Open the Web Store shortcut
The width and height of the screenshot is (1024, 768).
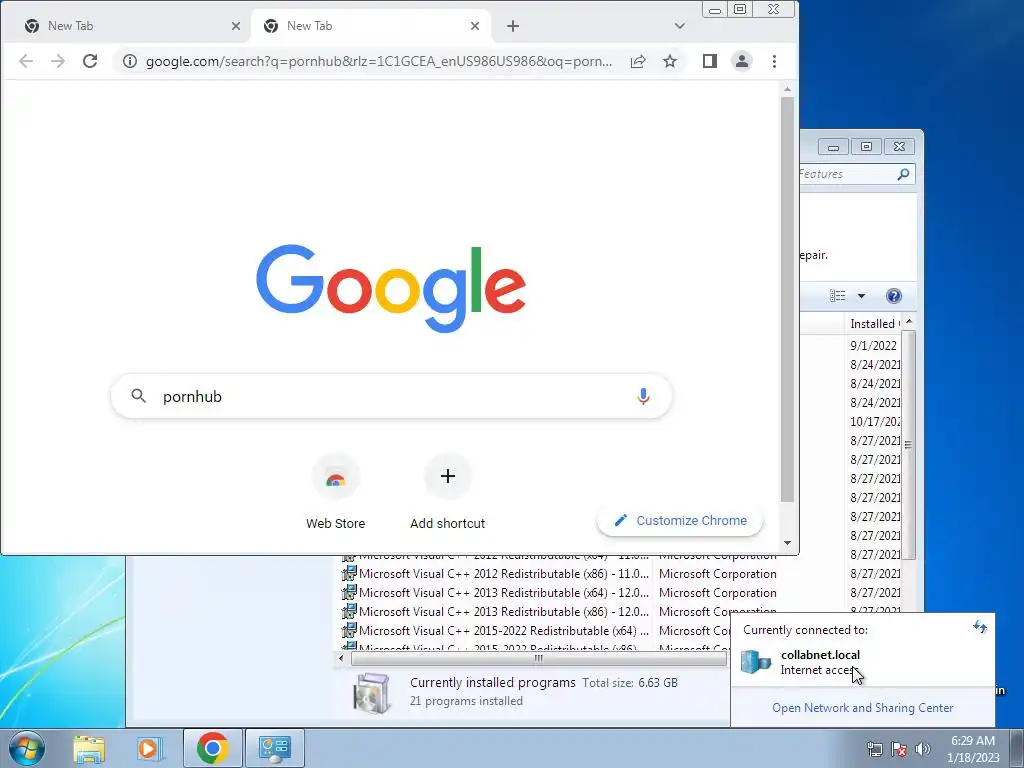tap(336, 492)
